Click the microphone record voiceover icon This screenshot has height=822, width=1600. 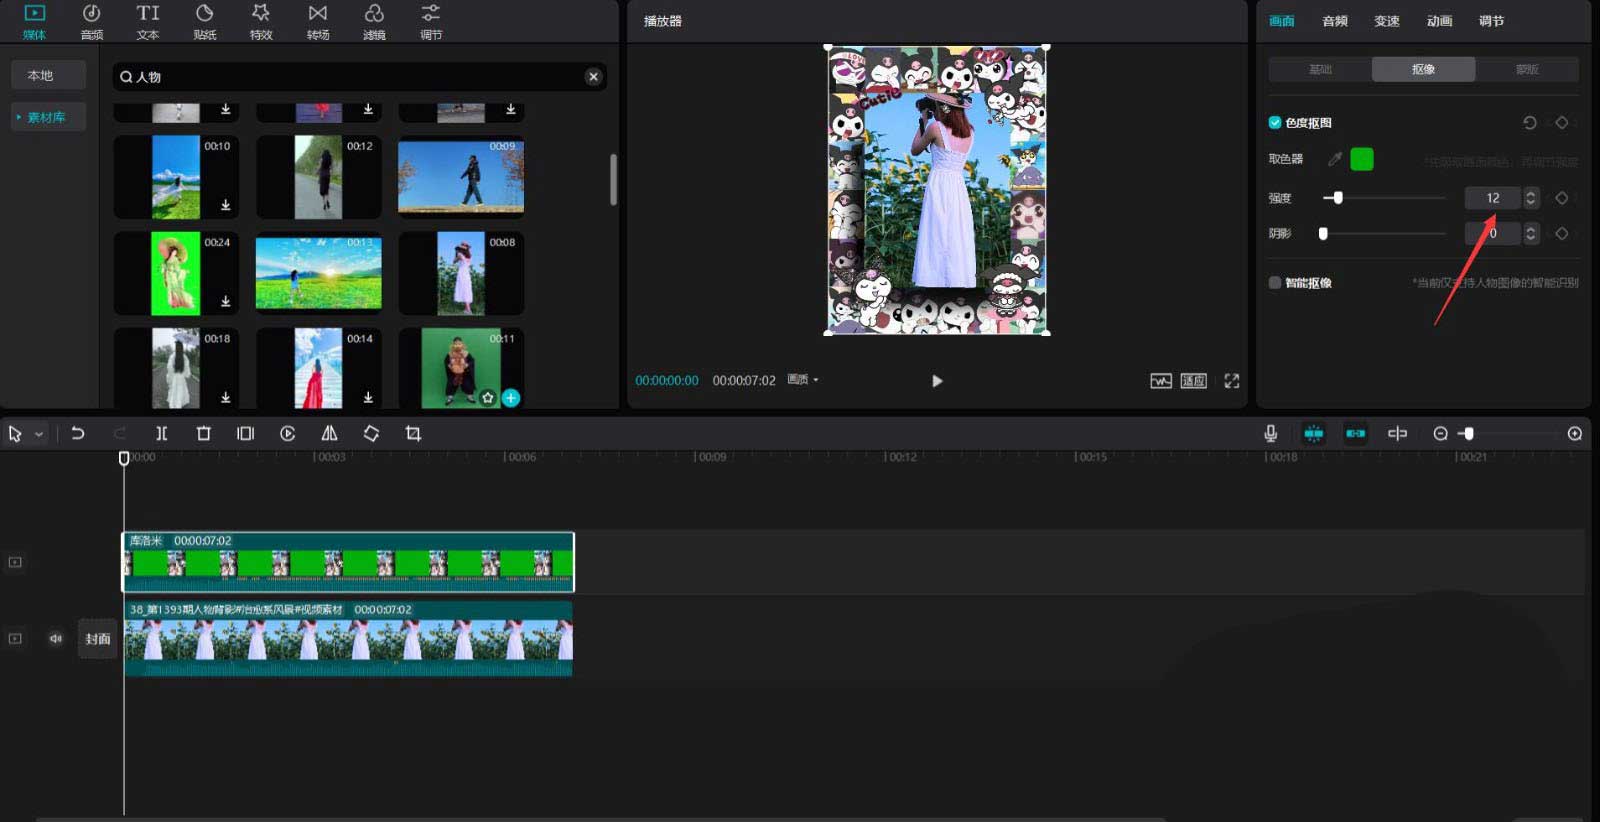tap(1270, 434)
